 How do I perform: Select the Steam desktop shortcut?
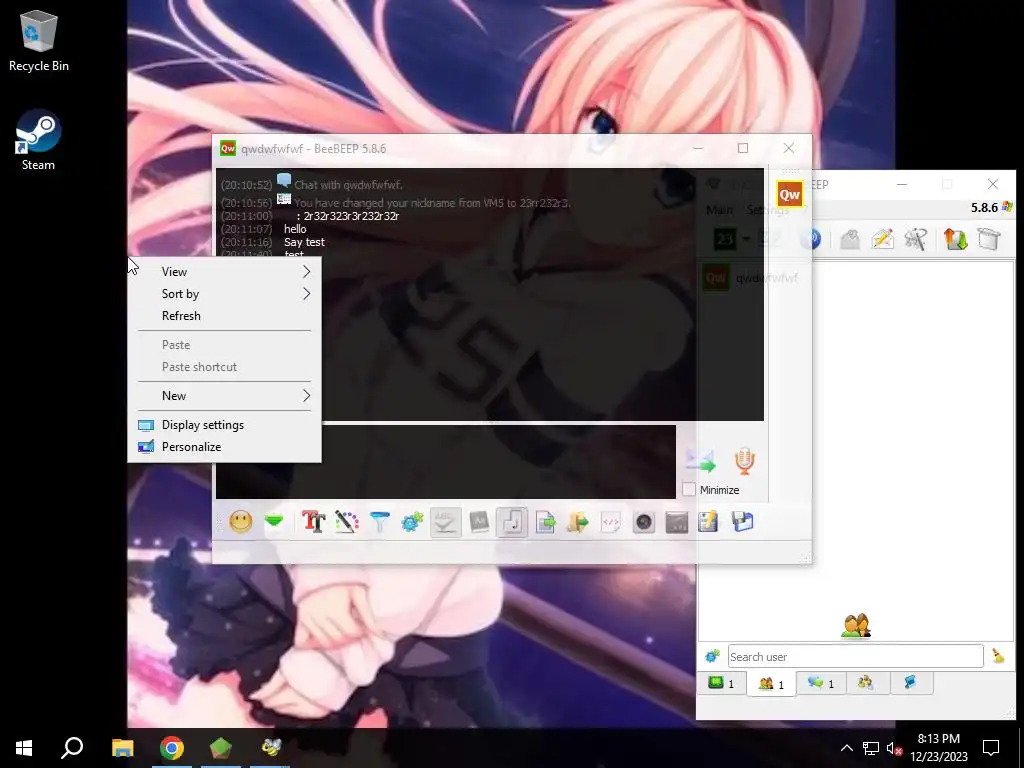coord(39,140)
